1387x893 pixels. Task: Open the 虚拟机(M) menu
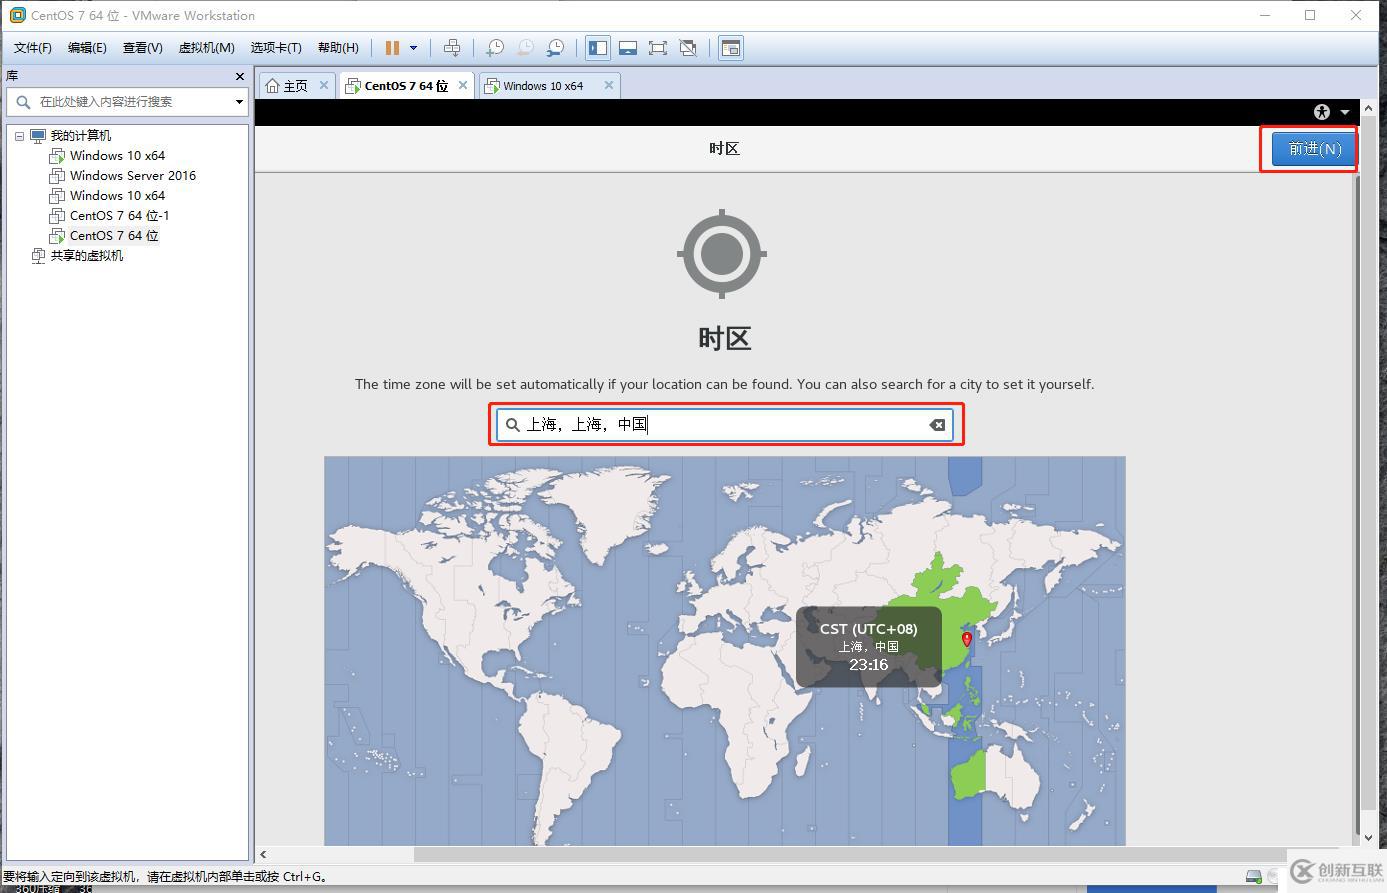pyautogui.click(x=206, y=48)
